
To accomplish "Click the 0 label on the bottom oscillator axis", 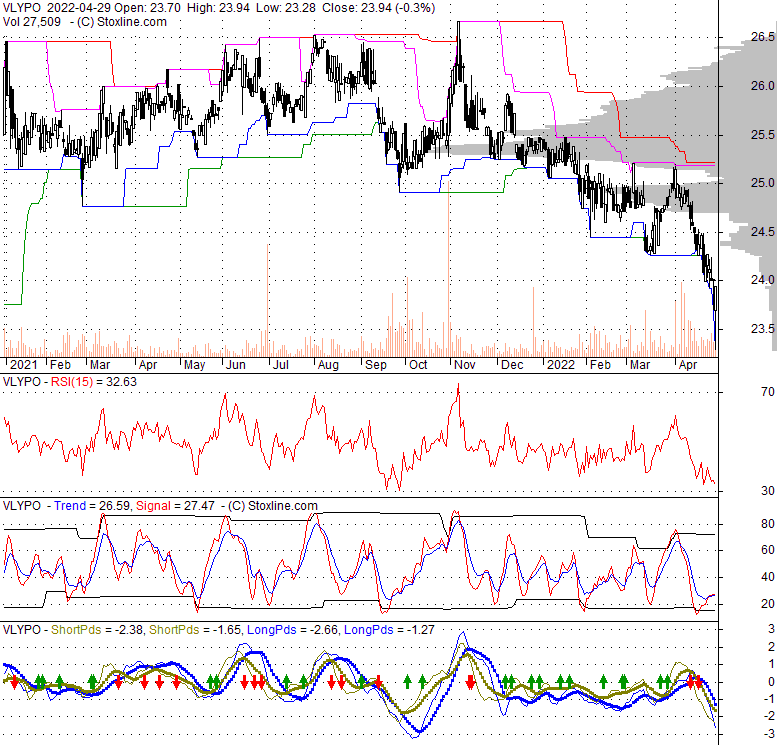I will pos(771,682).
